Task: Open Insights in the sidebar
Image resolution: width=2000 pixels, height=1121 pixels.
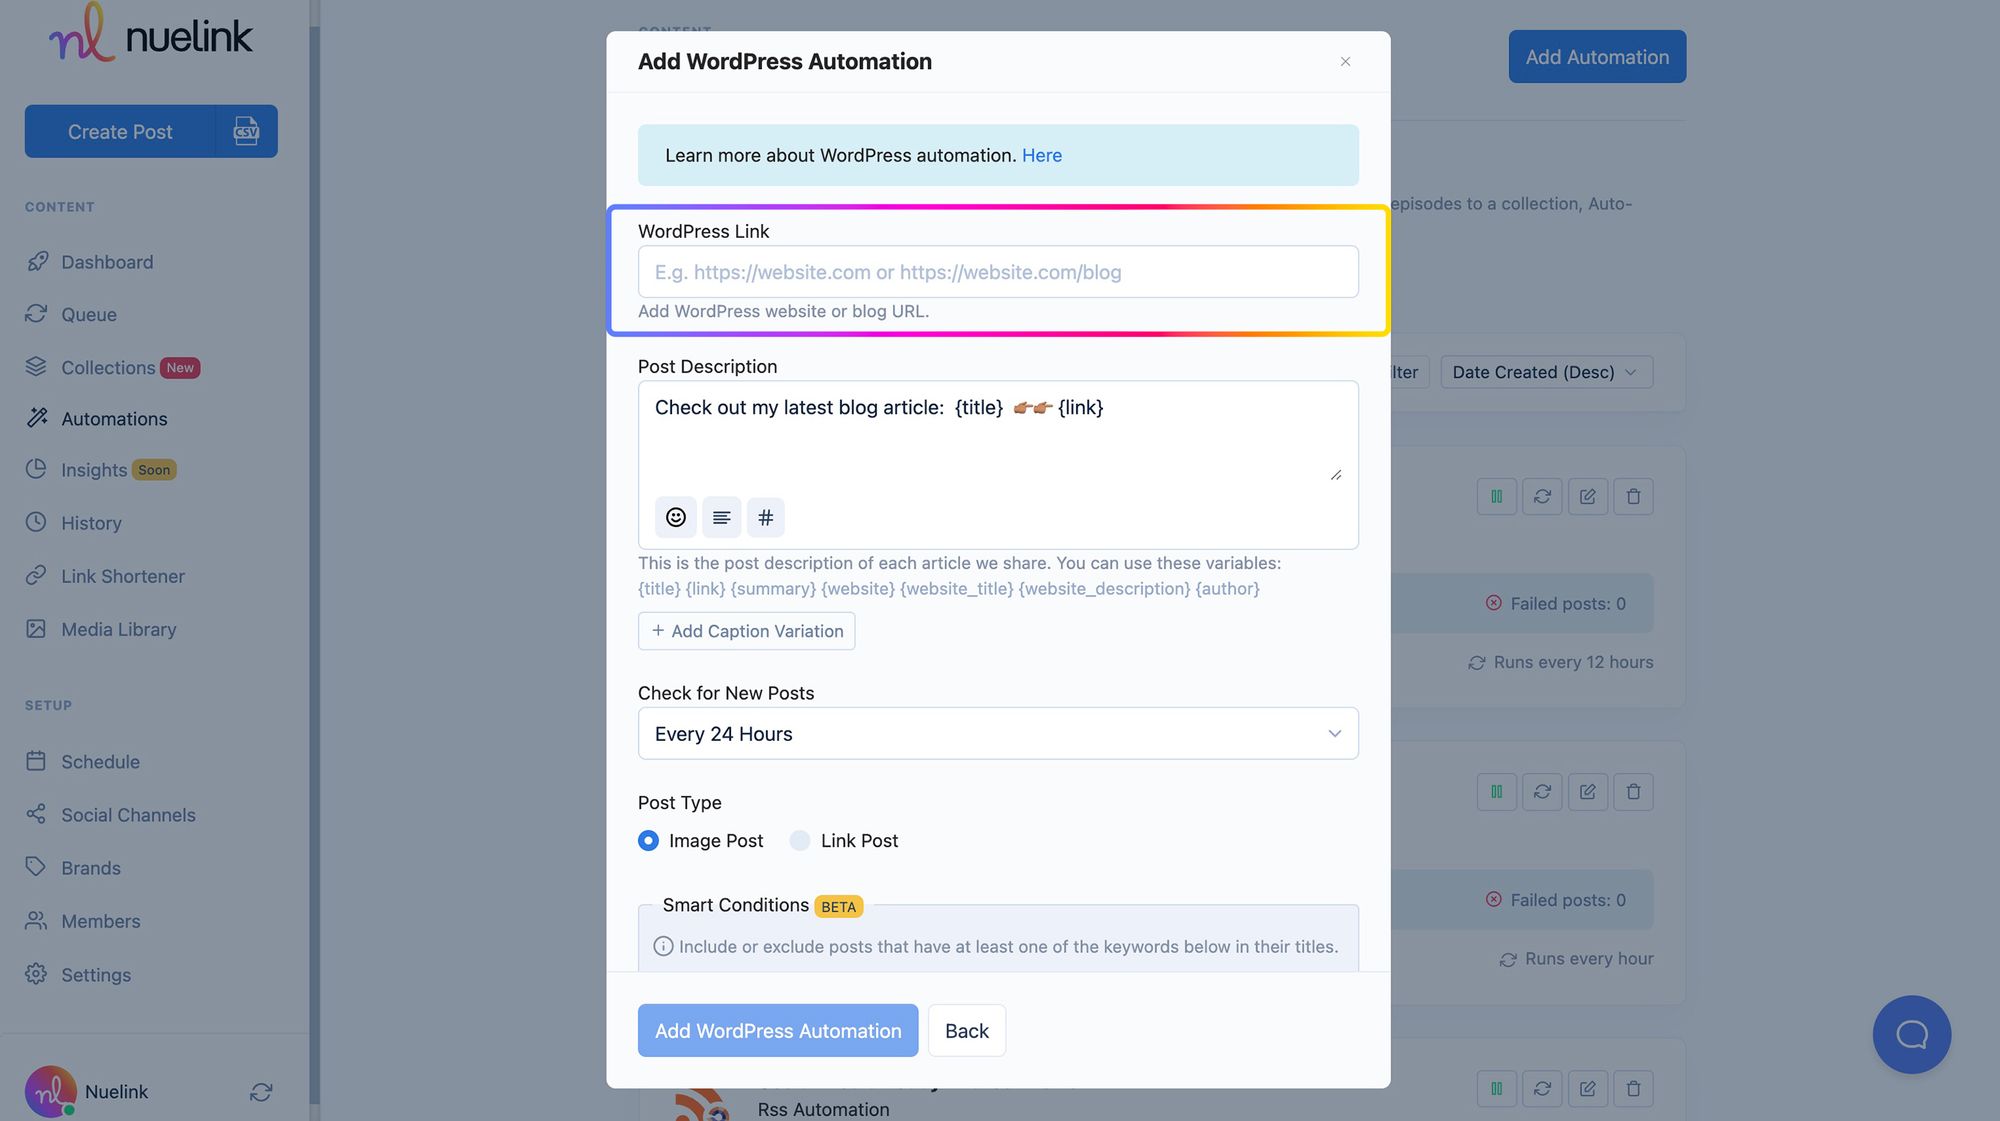Action: [94, 470]
